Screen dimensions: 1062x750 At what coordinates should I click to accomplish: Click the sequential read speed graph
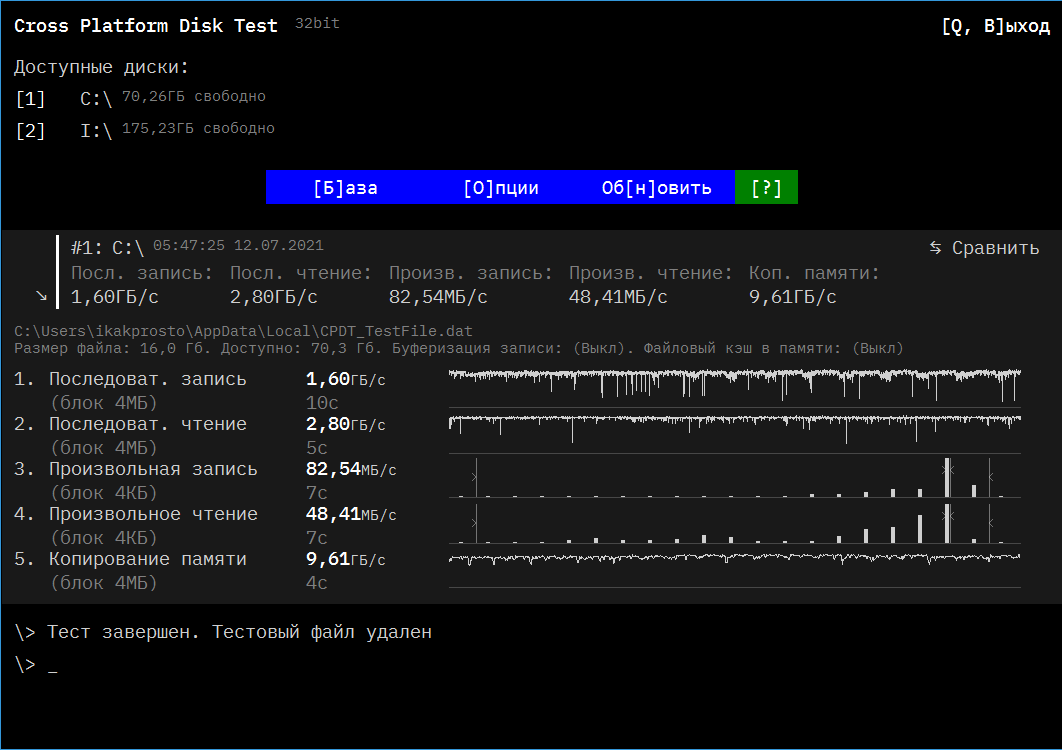click(x=735, y=433)
